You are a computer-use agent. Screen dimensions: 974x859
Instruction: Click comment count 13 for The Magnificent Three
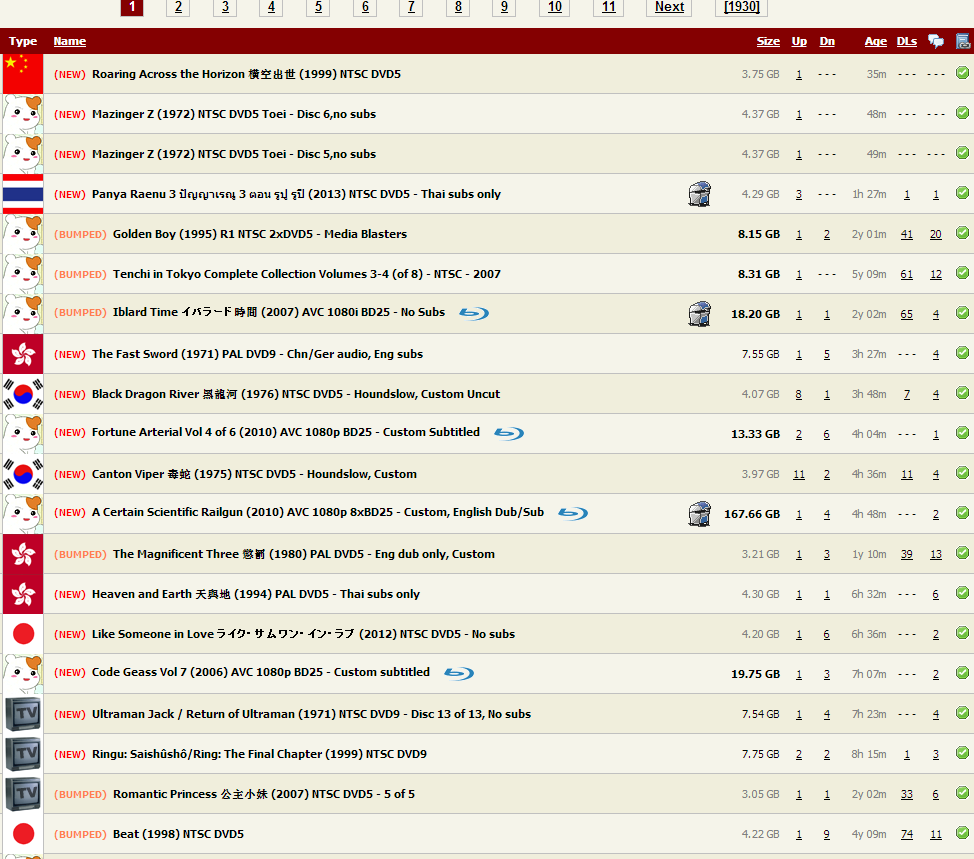(935, 555)
